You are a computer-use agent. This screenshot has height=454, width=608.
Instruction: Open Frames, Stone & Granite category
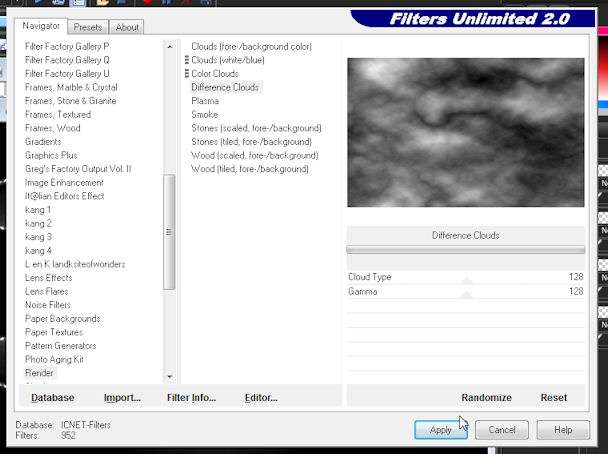click(71, 101)
